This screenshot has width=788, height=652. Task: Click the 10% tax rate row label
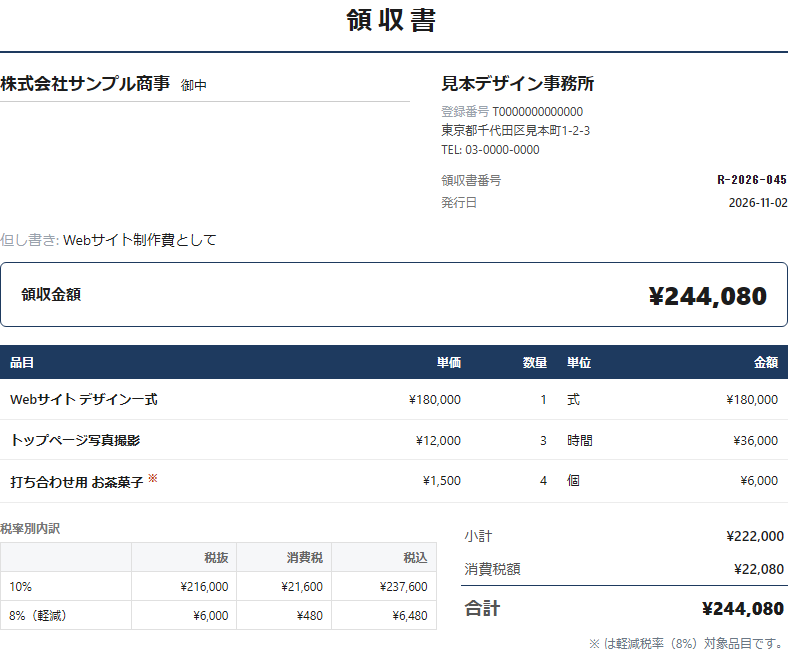pos(20,587)
